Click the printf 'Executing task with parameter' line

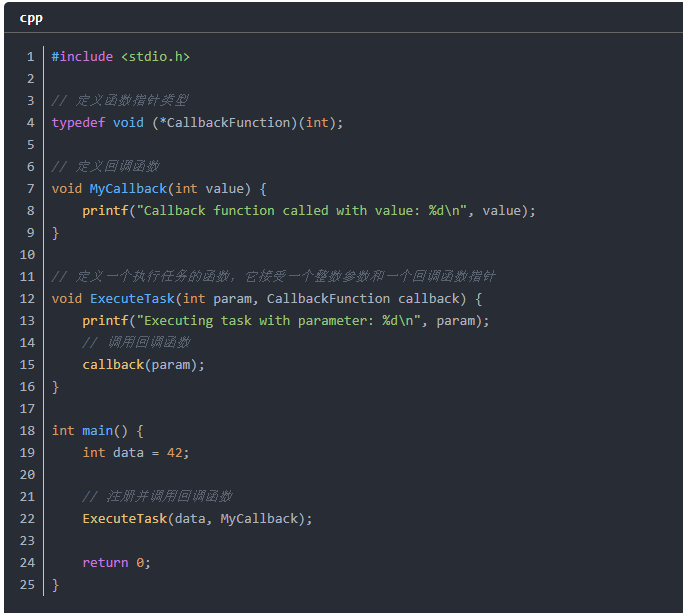tap(286, 321)
